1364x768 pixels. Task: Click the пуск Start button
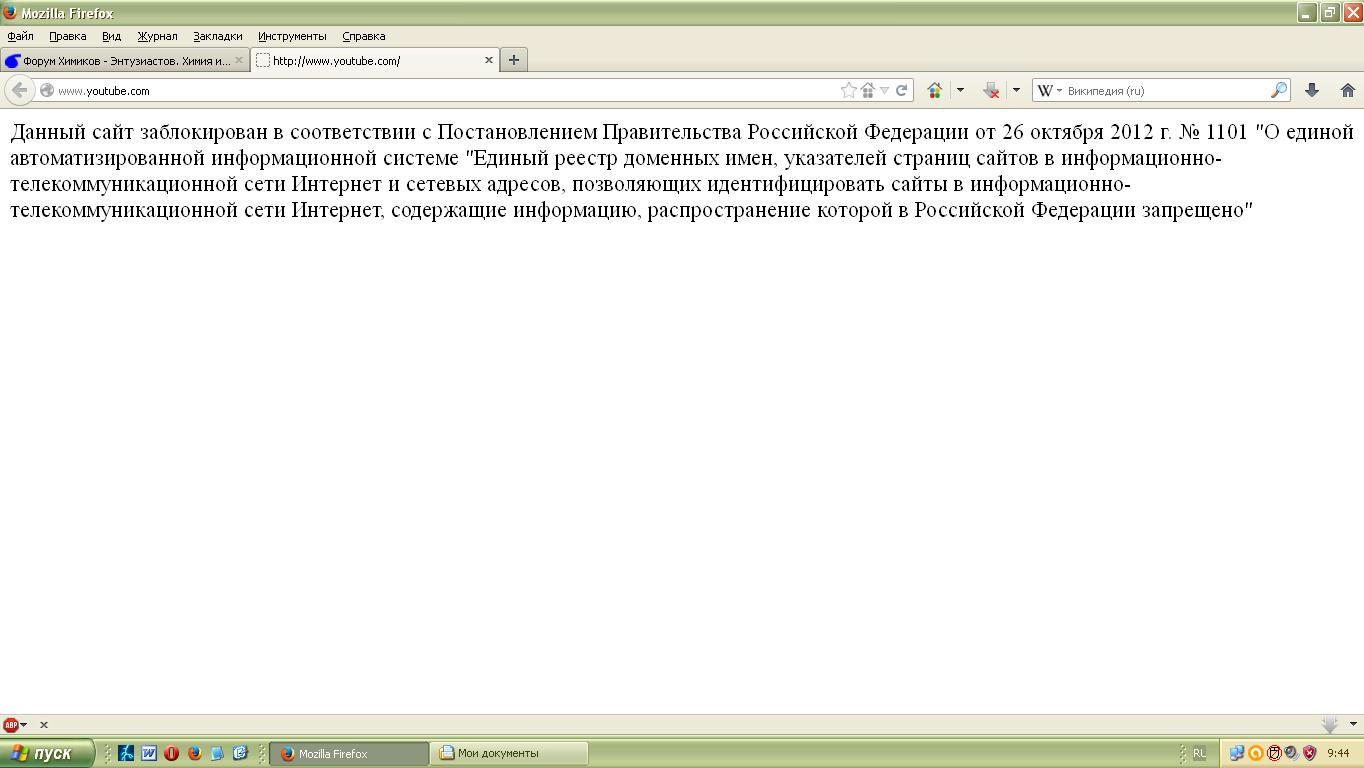point(47,753)
